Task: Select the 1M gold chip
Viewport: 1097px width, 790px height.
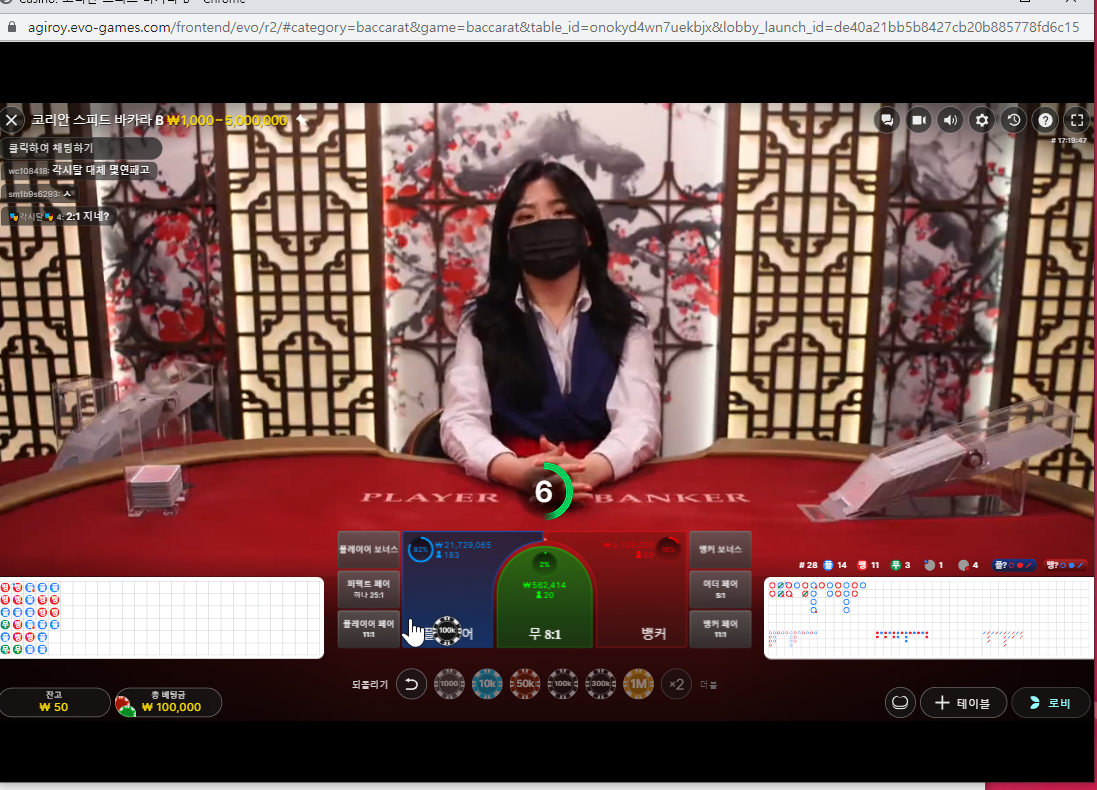Action: pos(638,684)
